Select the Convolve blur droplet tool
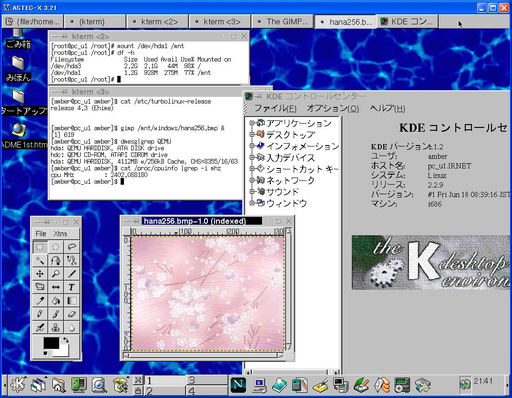This screenshot has height=398, width=512. coord(71,327)
